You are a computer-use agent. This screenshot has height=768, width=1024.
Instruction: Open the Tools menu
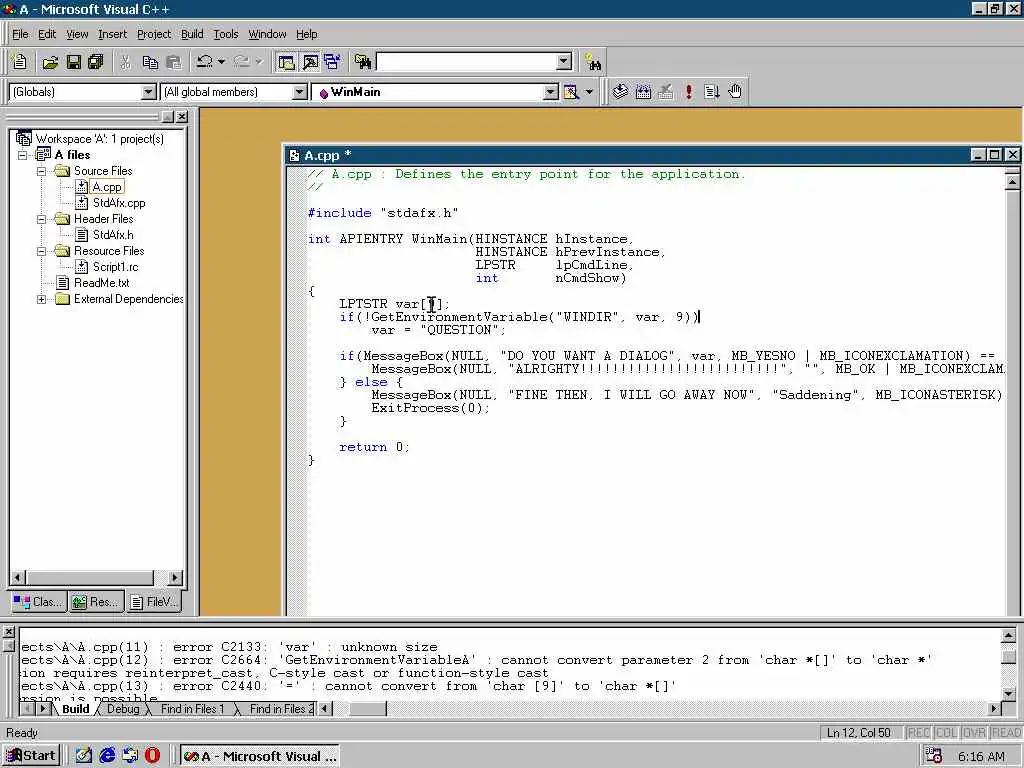pos(226,34)
